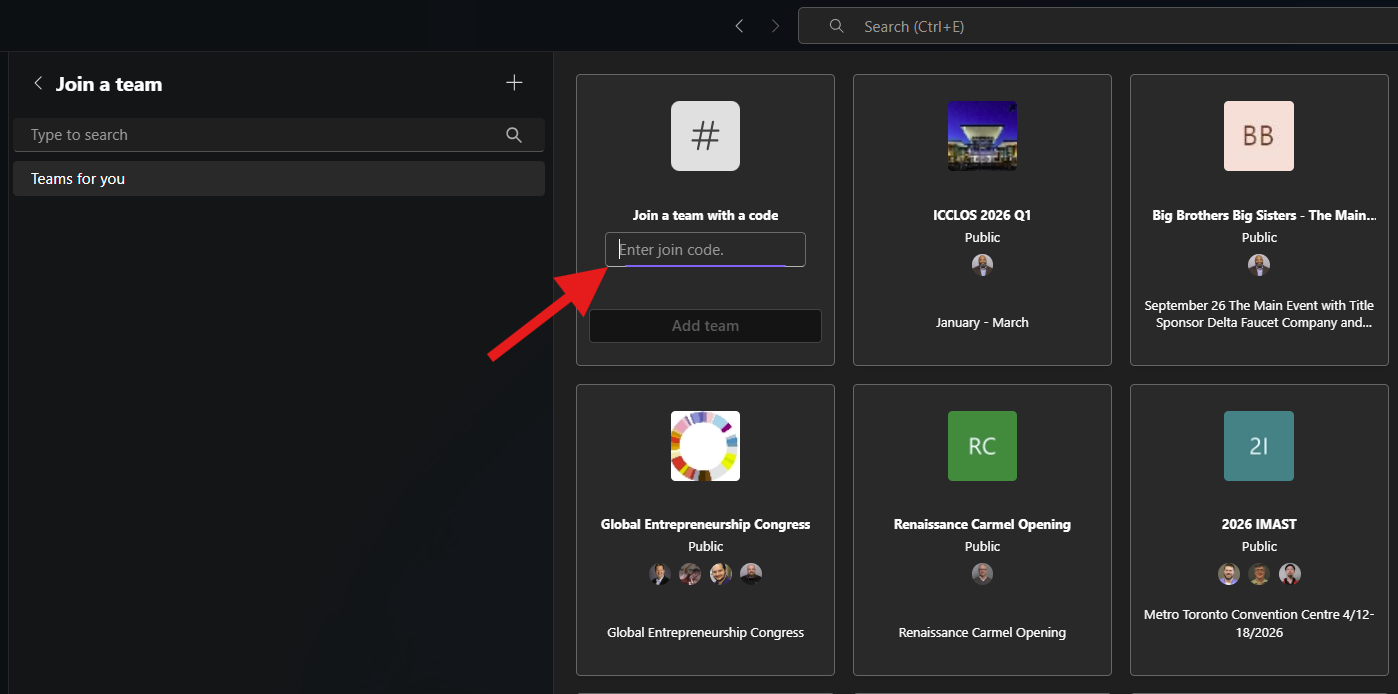This screenshot has width=1398, height=694.
Task: Click the BB team avatar icon
Action: coord(1258,136)
